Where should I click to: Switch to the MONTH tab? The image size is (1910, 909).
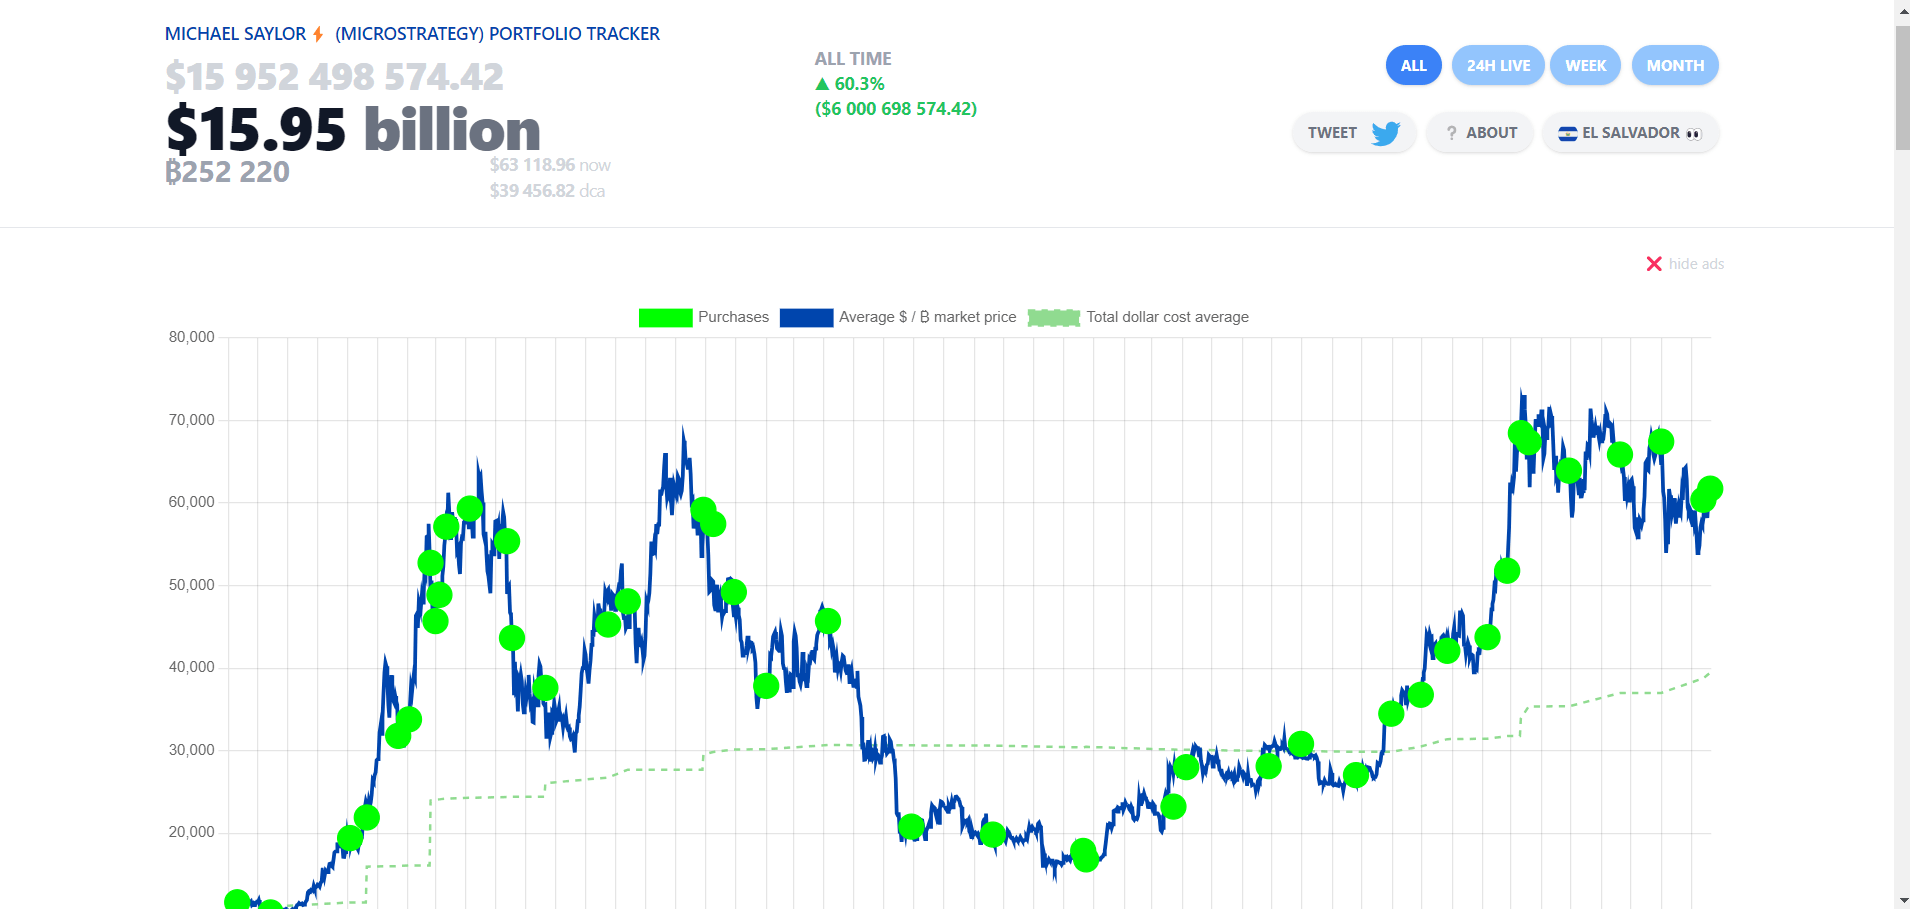[1675, 66]
